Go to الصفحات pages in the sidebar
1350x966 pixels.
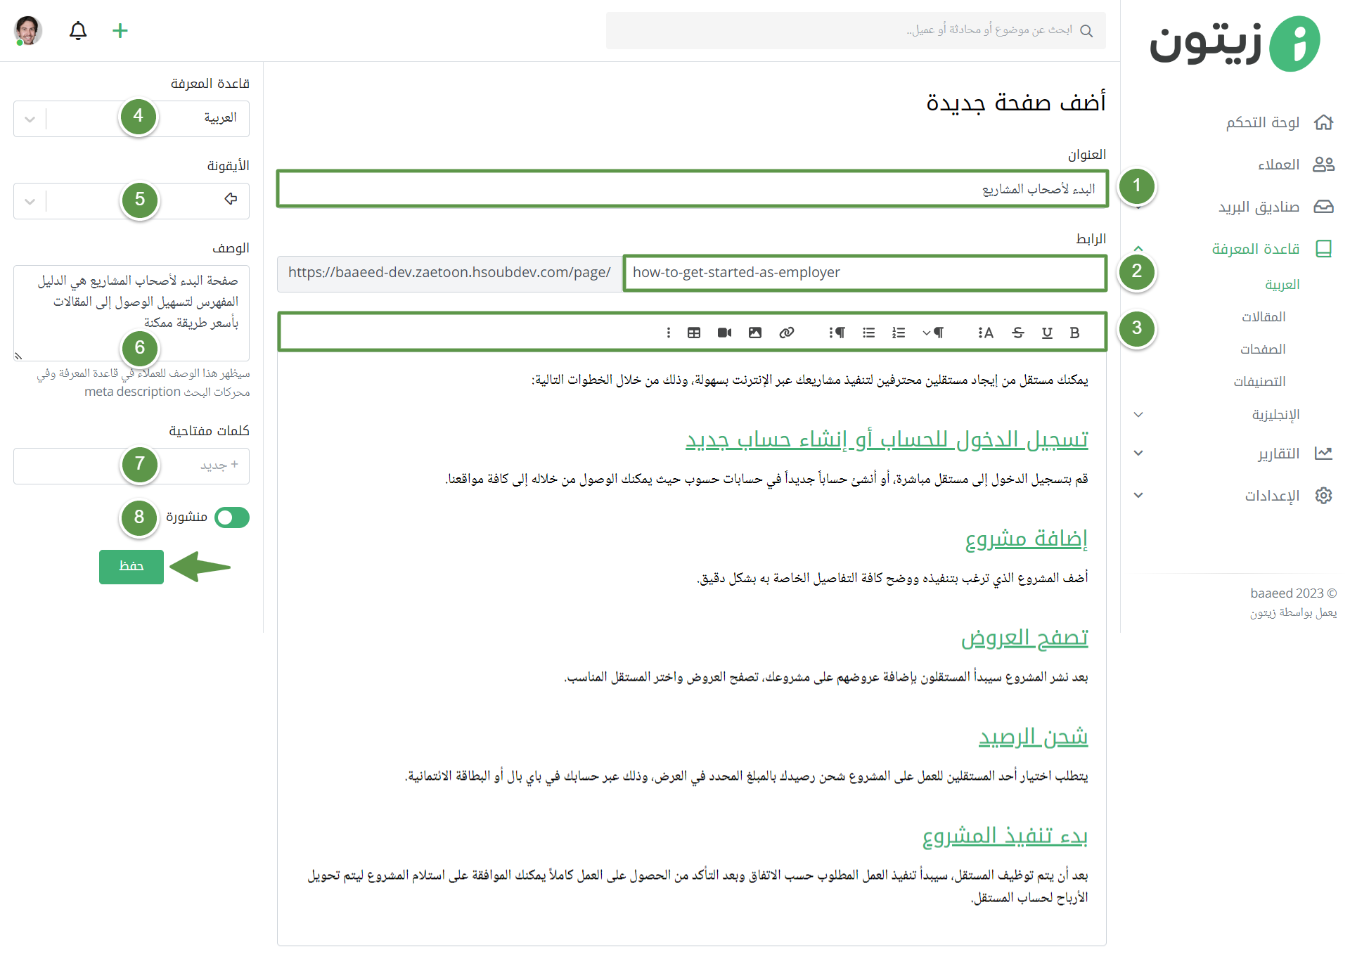point(1263,349)
